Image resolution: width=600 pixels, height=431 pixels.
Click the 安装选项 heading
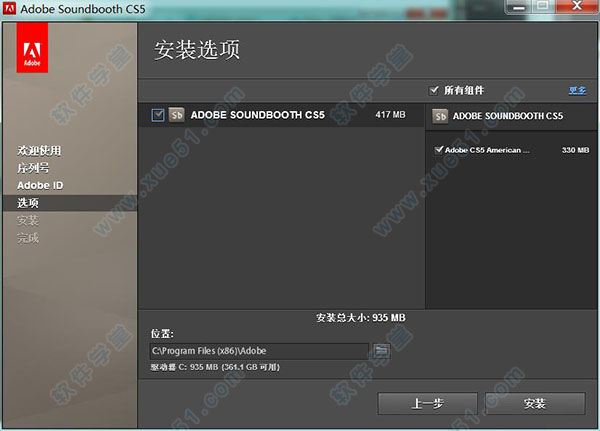click(197, 50)
